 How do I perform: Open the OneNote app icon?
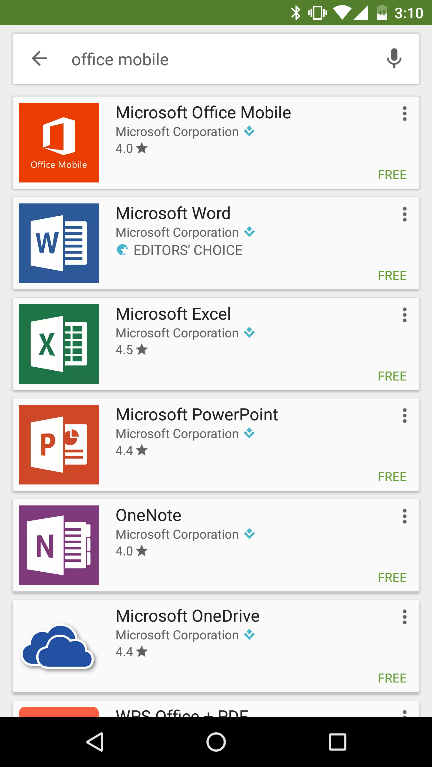click(59, 545)
